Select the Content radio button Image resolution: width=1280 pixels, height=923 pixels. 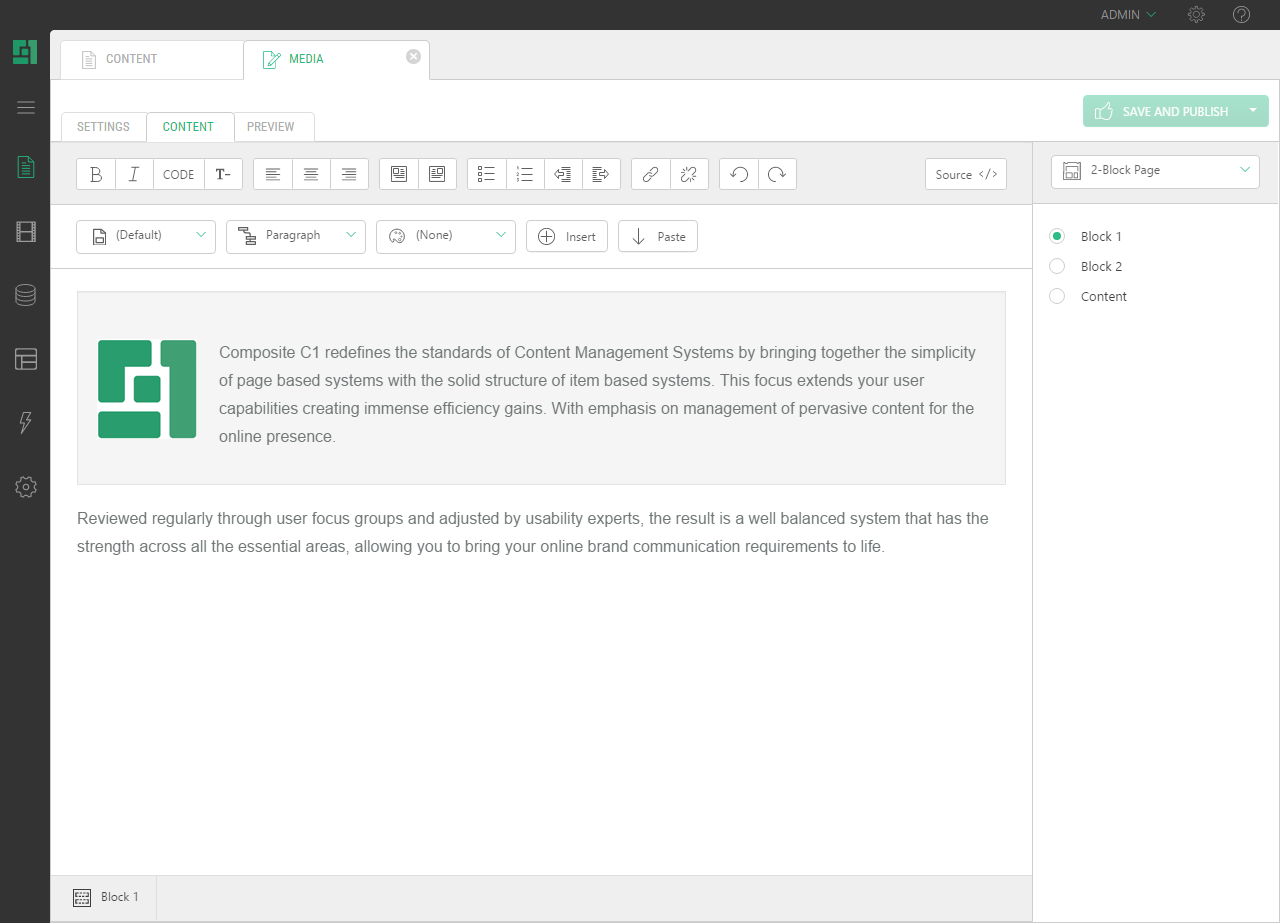pyautogui.click(x=1057, y=296)
